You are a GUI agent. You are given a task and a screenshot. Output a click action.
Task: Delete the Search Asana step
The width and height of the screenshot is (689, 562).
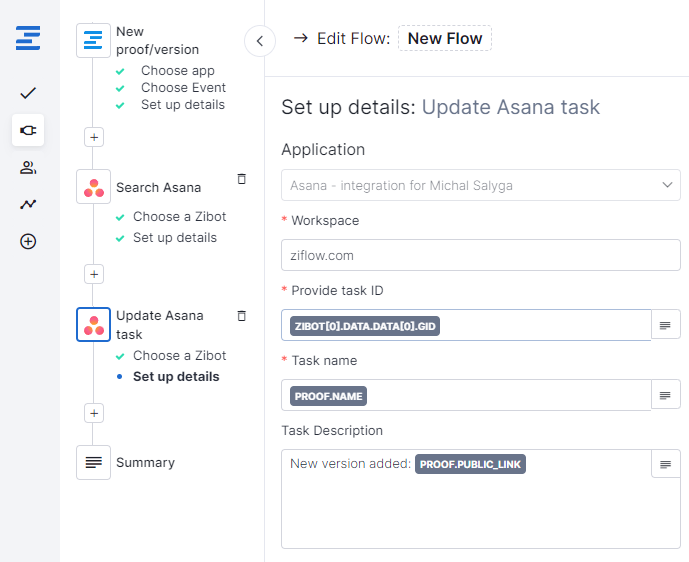[241, 179]
